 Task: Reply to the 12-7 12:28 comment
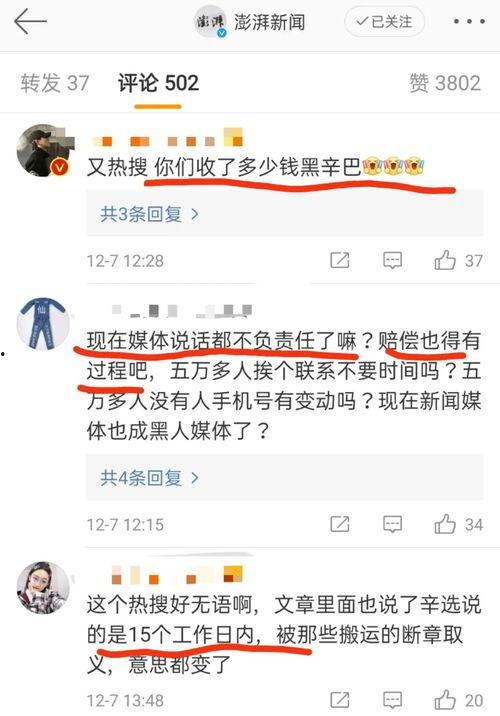point(392,261)
